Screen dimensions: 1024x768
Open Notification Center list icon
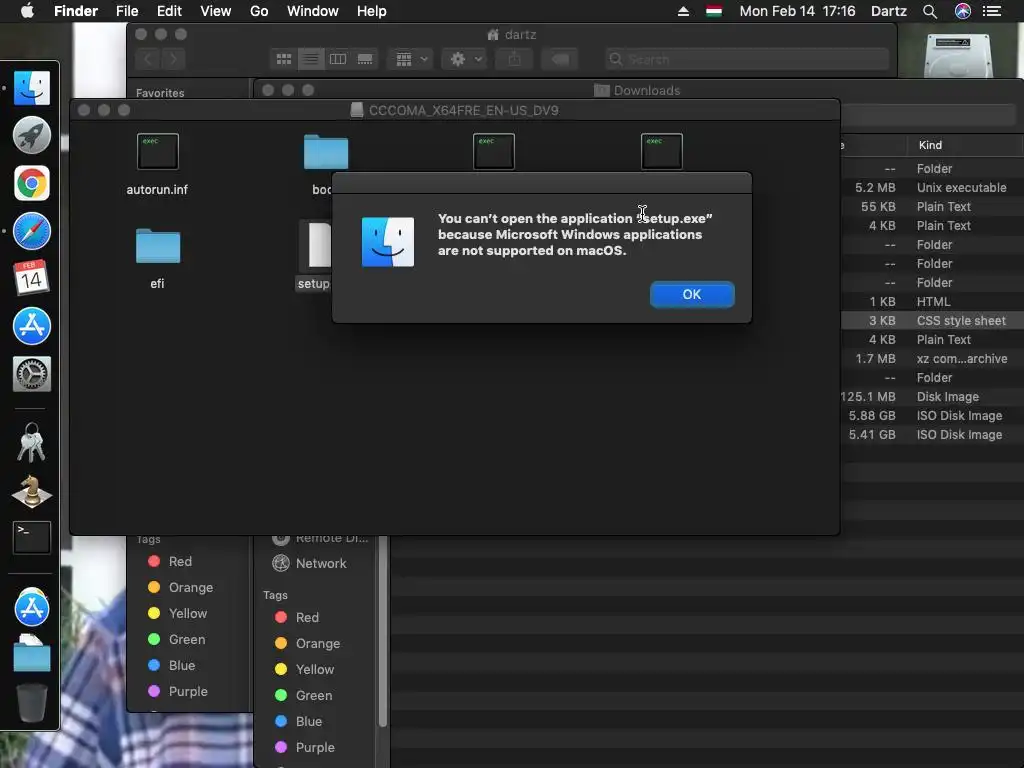pos(992,11)
